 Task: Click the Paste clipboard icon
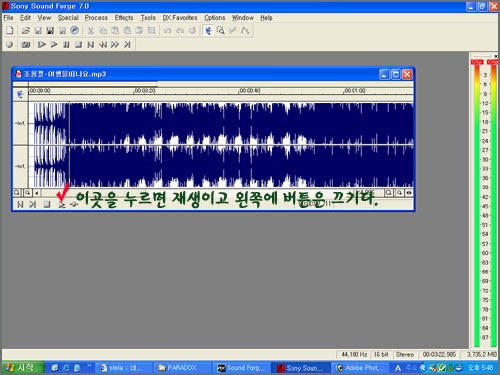click(115, 31)
